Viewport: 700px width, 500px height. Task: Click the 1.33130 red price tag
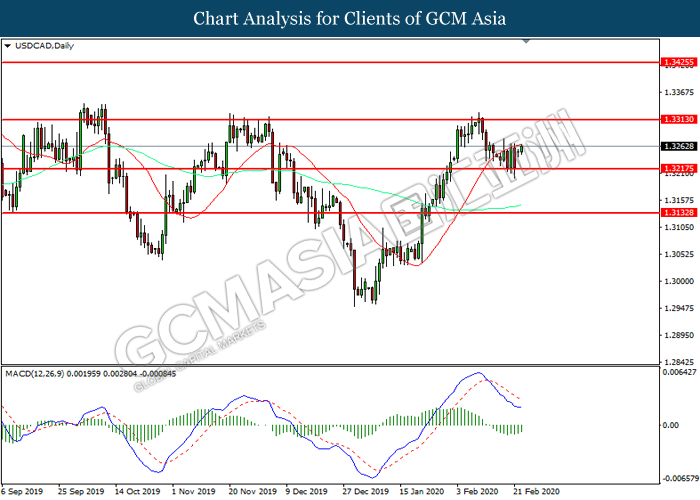[678, 119]
